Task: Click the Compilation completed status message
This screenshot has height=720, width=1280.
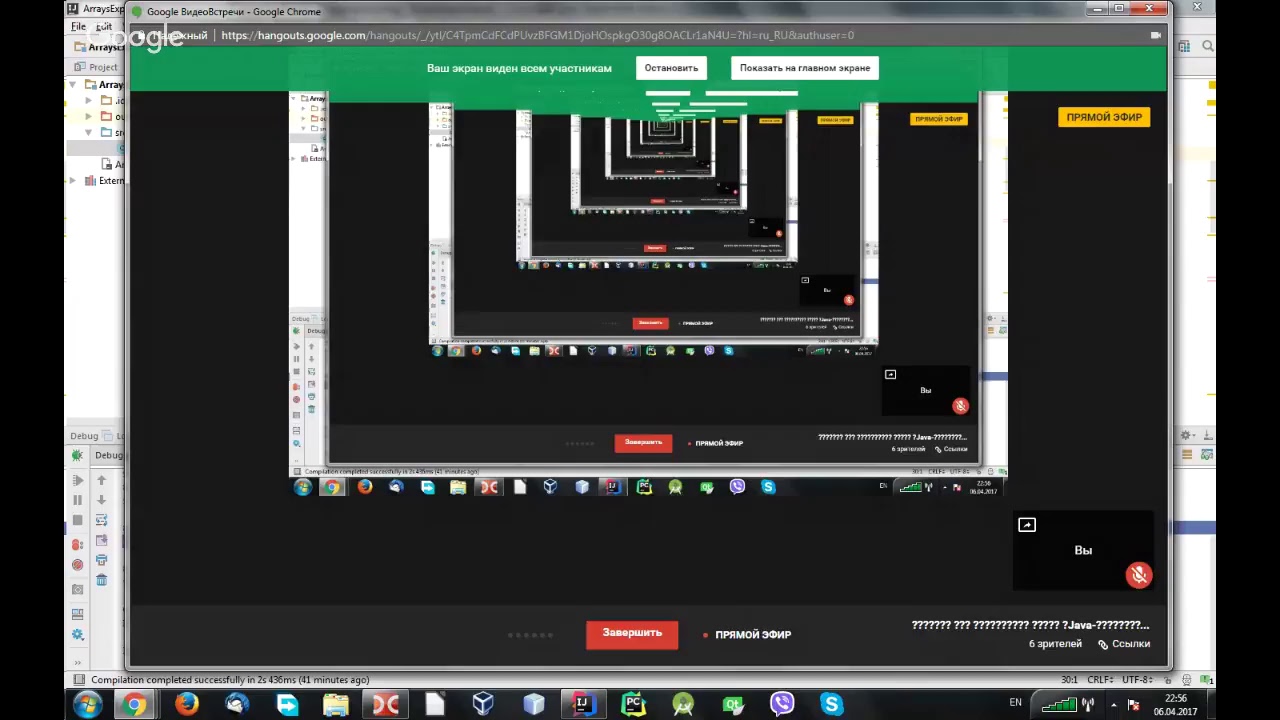Action: pos(230,680)
